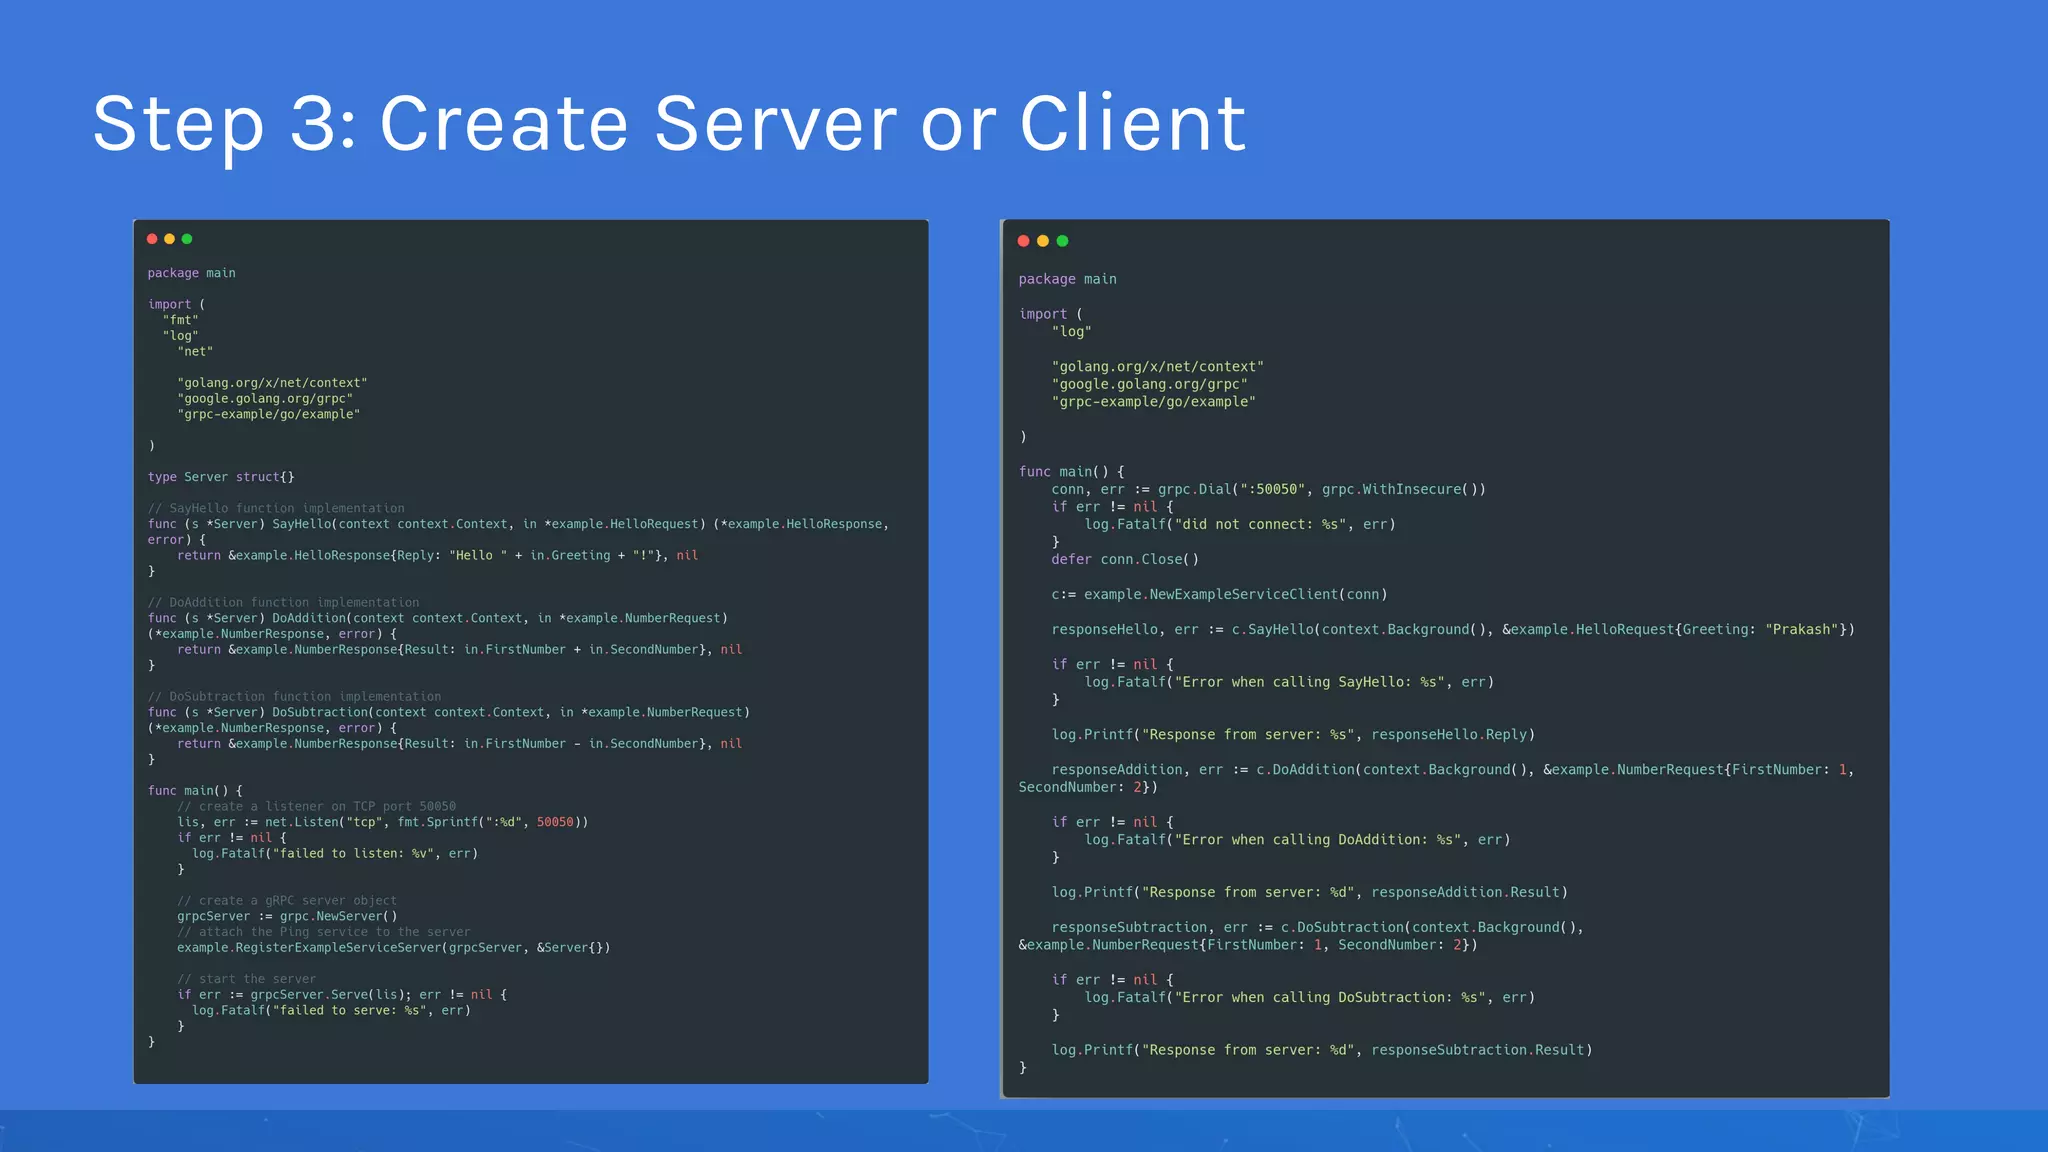Image resolution: width=2048 pixels, height=1152 pixels.
Task: Select the 'type Server struct{}' line
Action: (221, 477)
